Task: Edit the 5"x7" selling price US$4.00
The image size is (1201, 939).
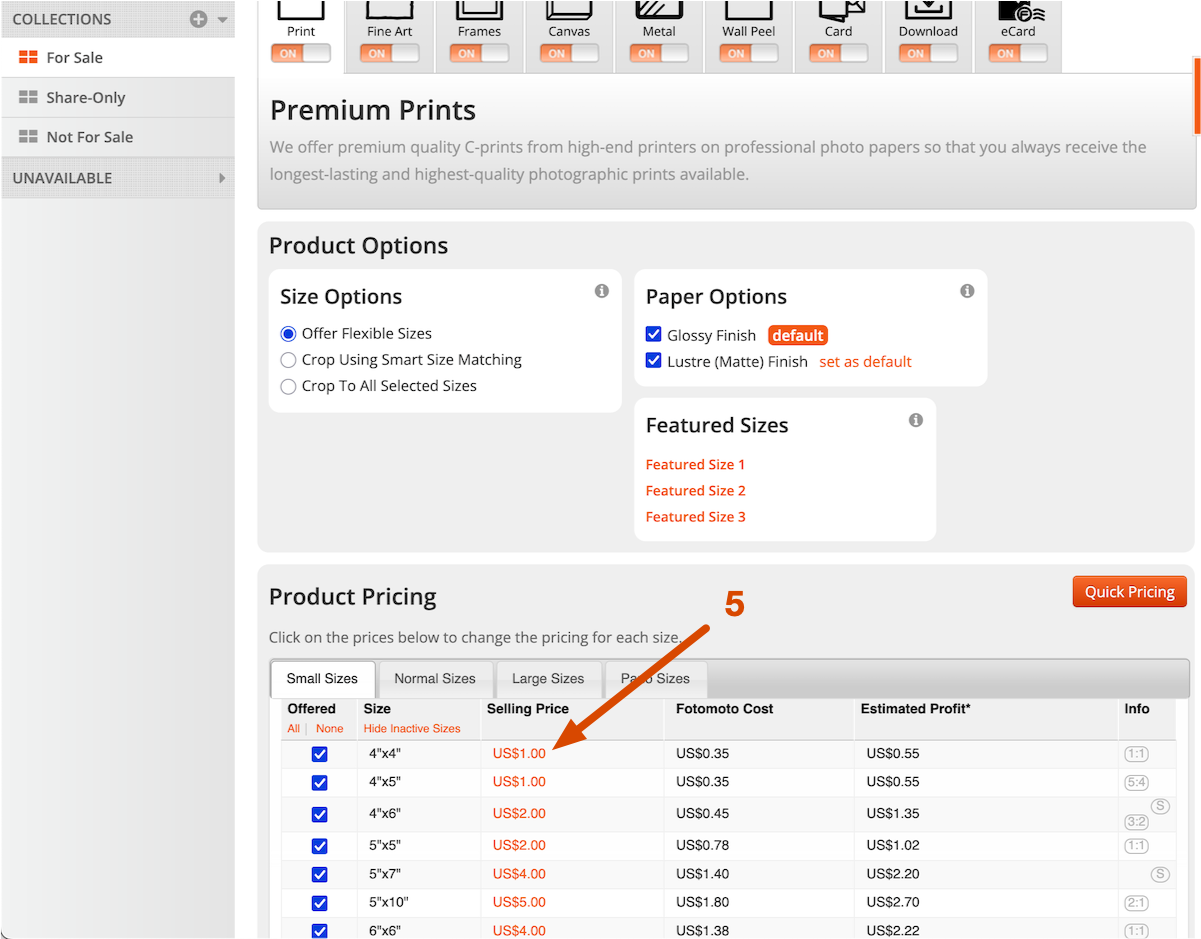Action: point(519,874)
